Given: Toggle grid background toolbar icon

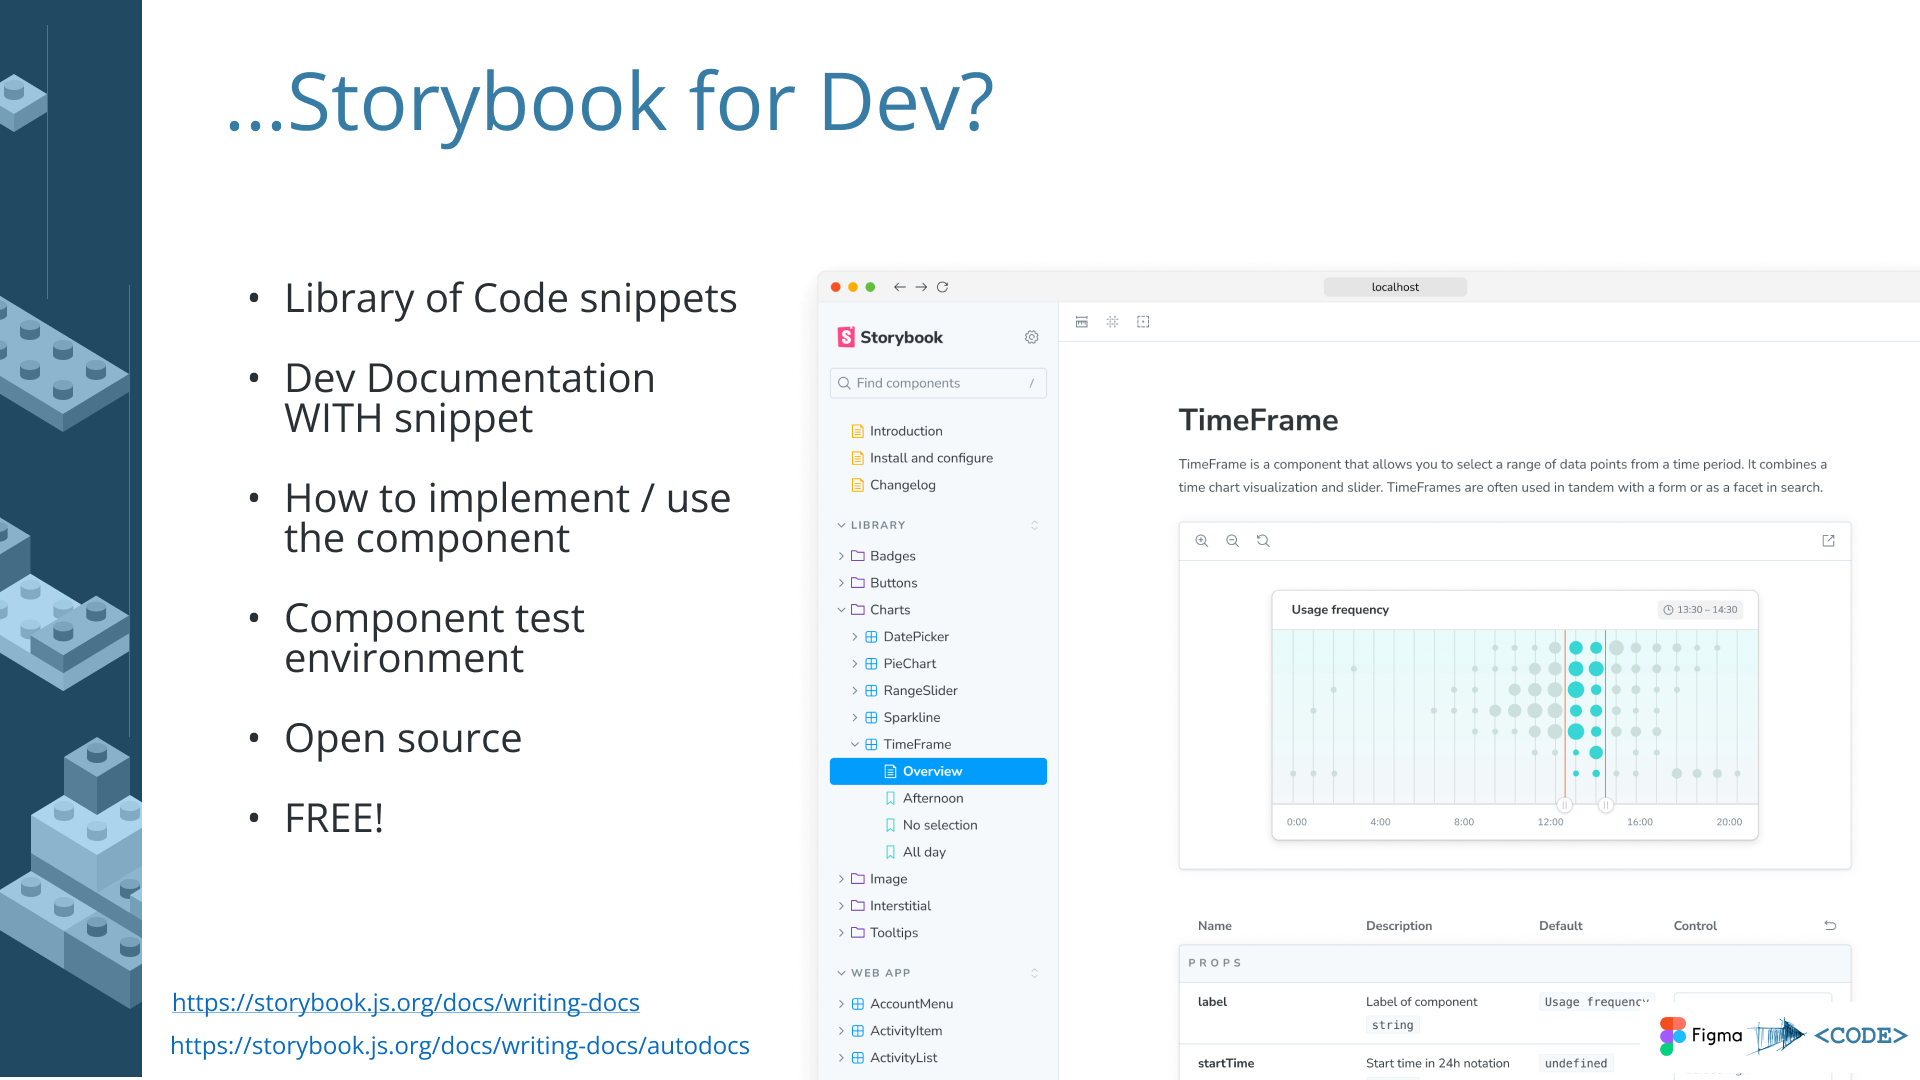Looking at the screenshot, I should click(1112, 322).
